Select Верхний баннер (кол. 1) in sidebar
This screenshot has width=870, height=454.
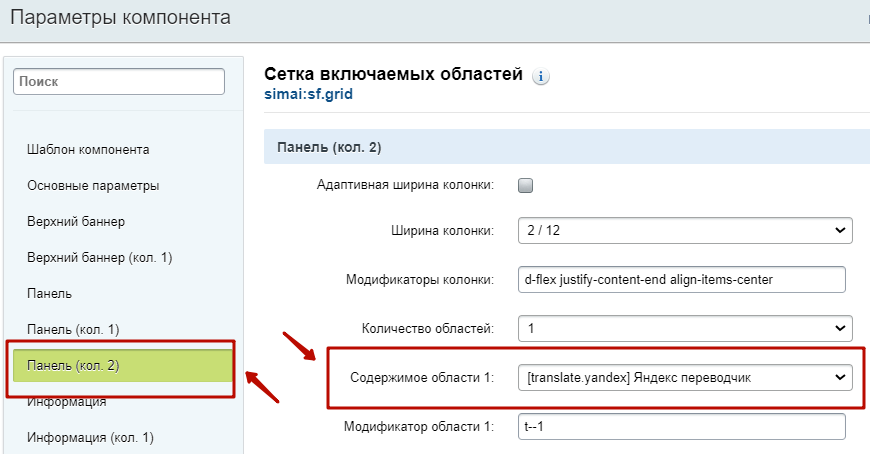[100, 257]
